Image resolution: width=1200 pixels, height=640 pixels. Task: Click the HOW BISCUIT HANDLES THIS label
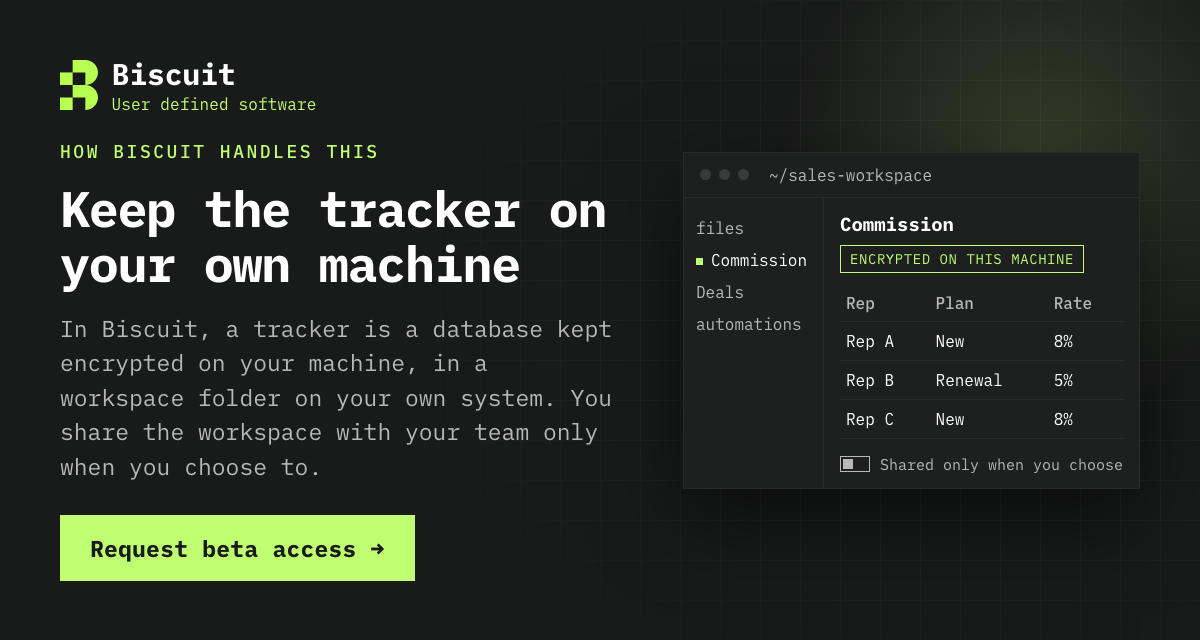(219, 152)
